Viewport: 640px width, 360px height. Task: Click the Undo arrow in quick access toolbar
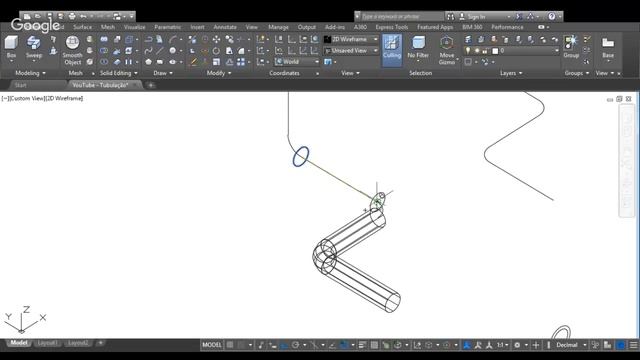point(84,16)
